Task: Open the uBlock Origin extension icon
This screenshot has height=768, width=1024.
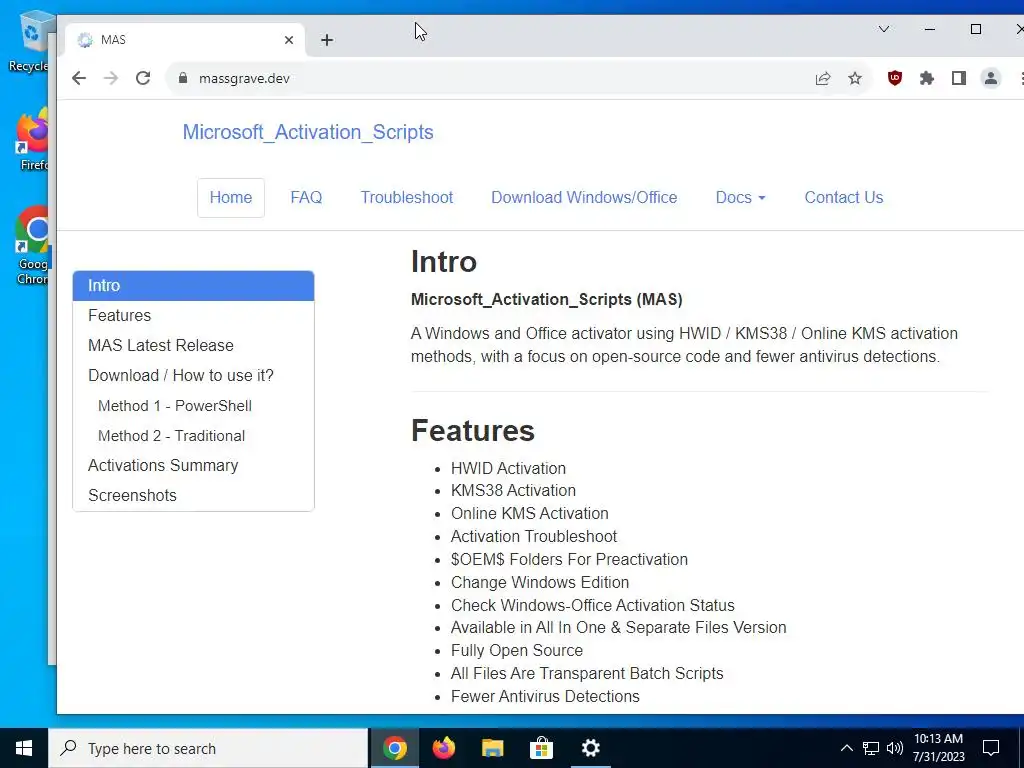Action: tap(895, 78)
